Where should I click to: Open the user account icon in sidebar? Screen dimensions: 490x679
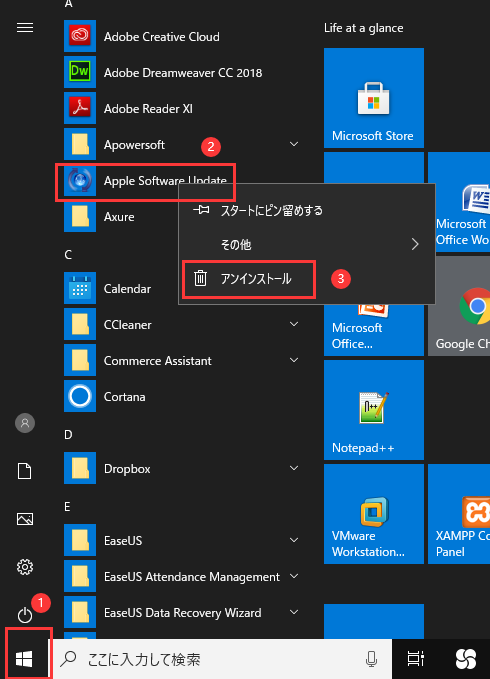point(25,423)
